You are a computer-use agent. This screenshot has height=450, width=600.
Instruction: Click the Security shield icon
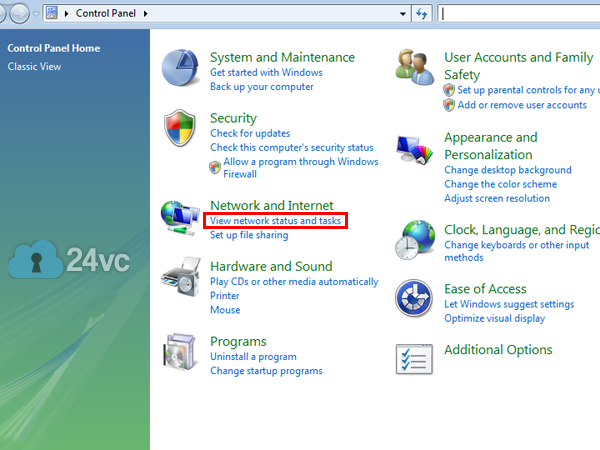tap(179, 128)
